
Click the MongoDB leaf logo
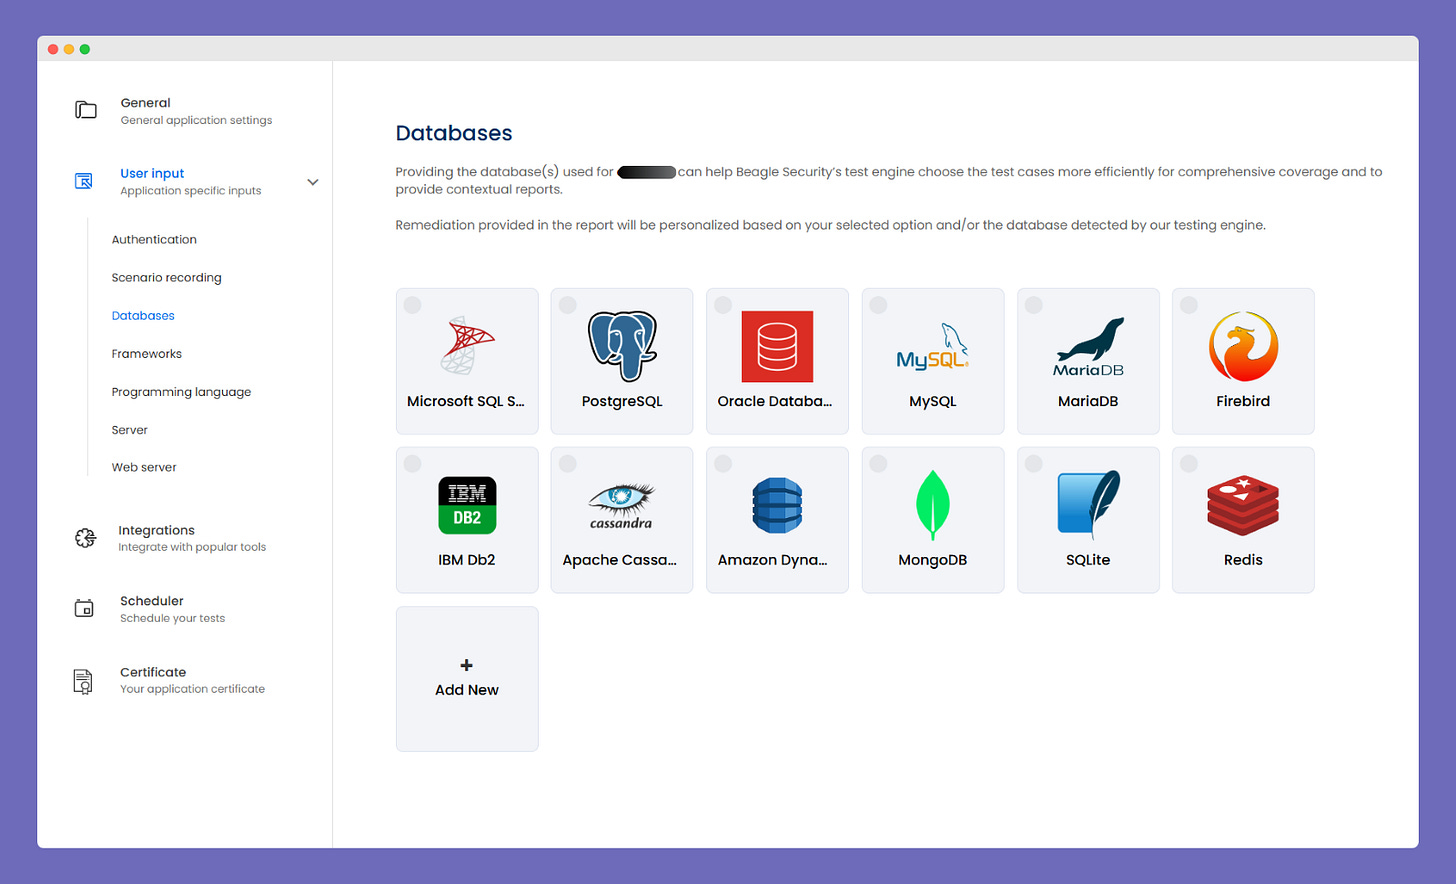click(x=933, y=505)
